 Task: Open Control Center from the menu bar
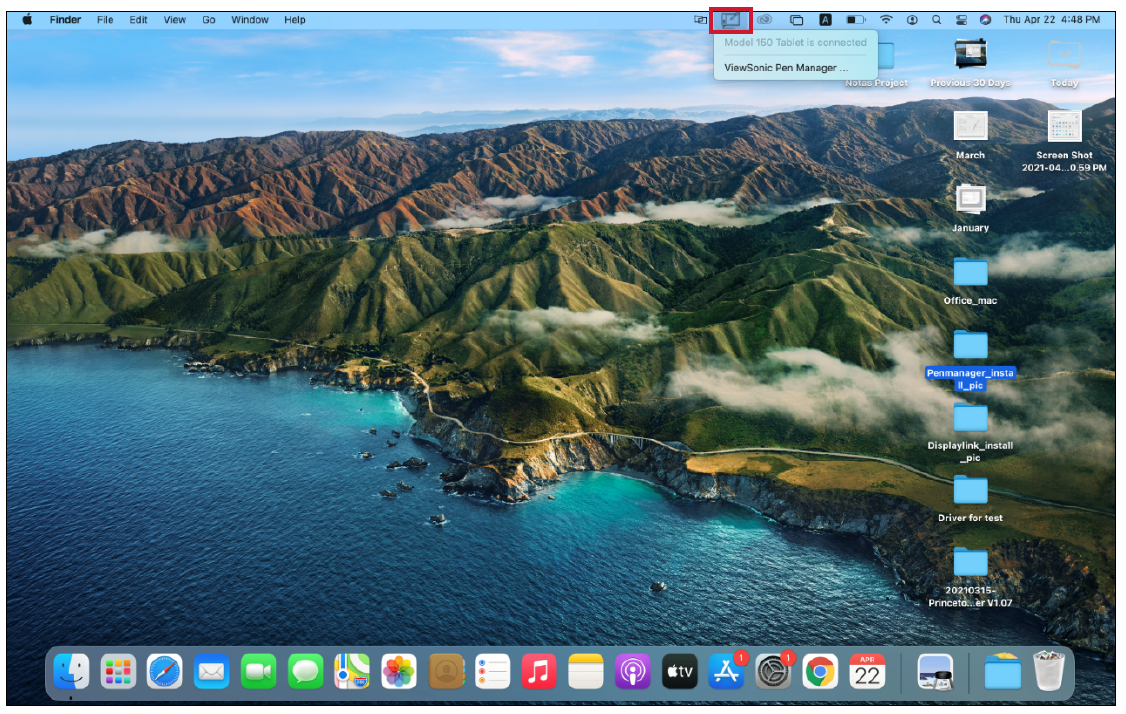pos(961,19)
